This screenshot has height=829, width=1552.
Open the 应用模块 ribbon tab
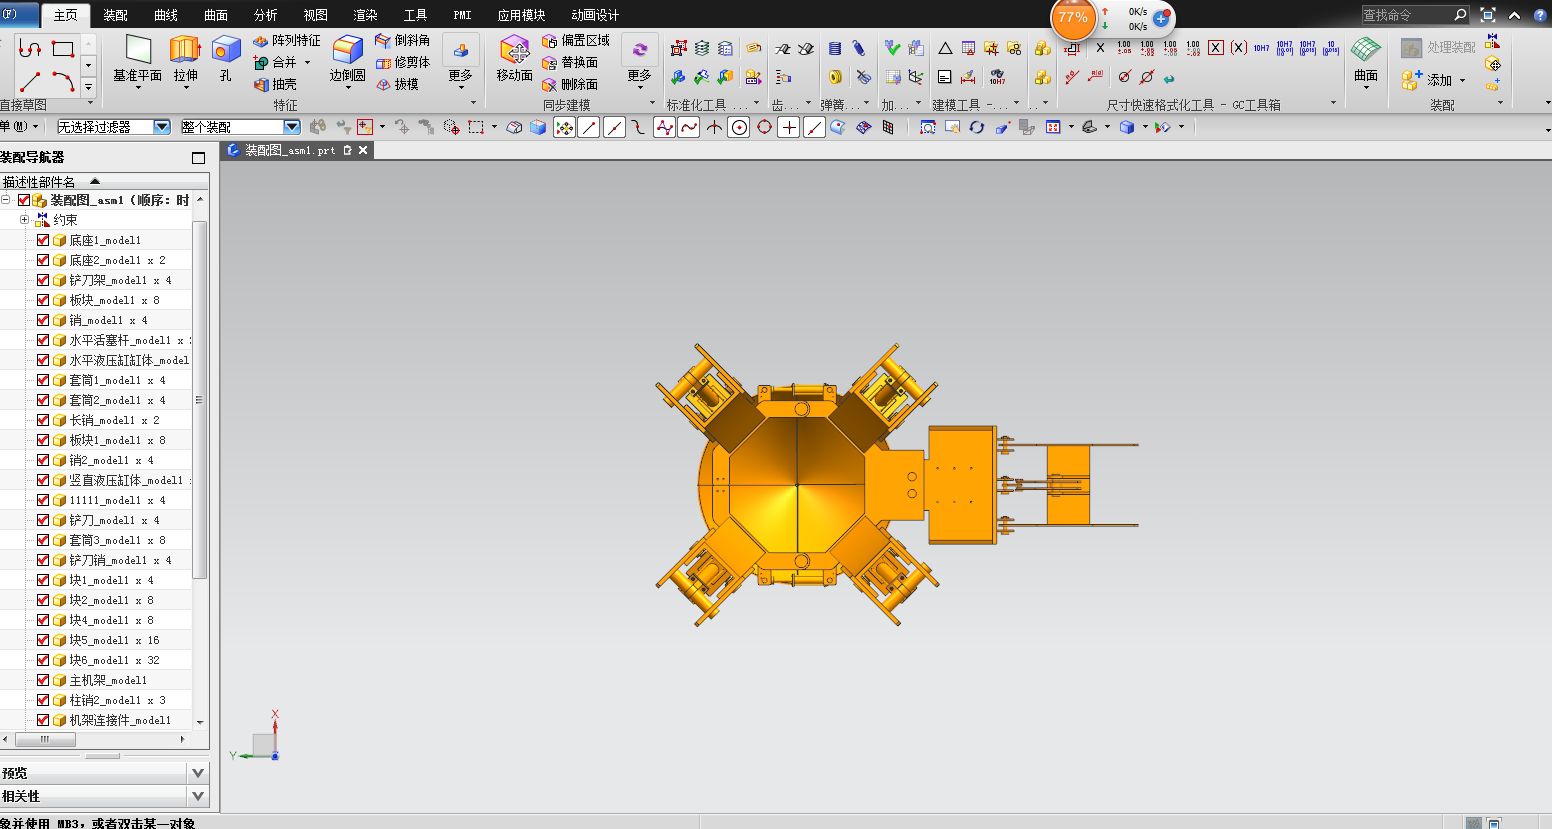(x=521, y=15)
